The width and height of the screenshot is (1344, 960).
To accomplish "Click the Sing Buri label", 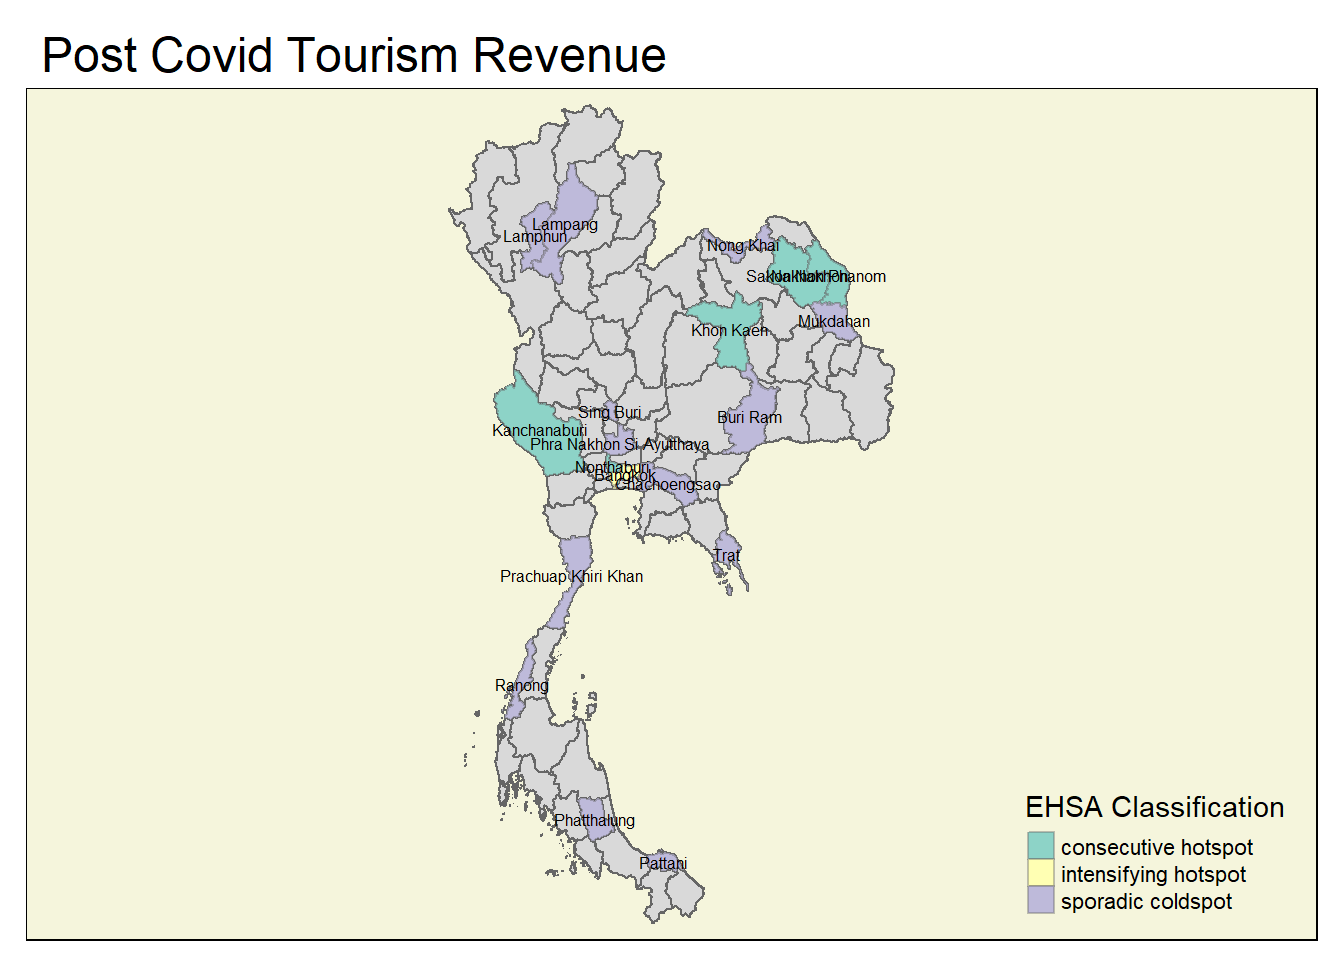I will tap(609, 412).
